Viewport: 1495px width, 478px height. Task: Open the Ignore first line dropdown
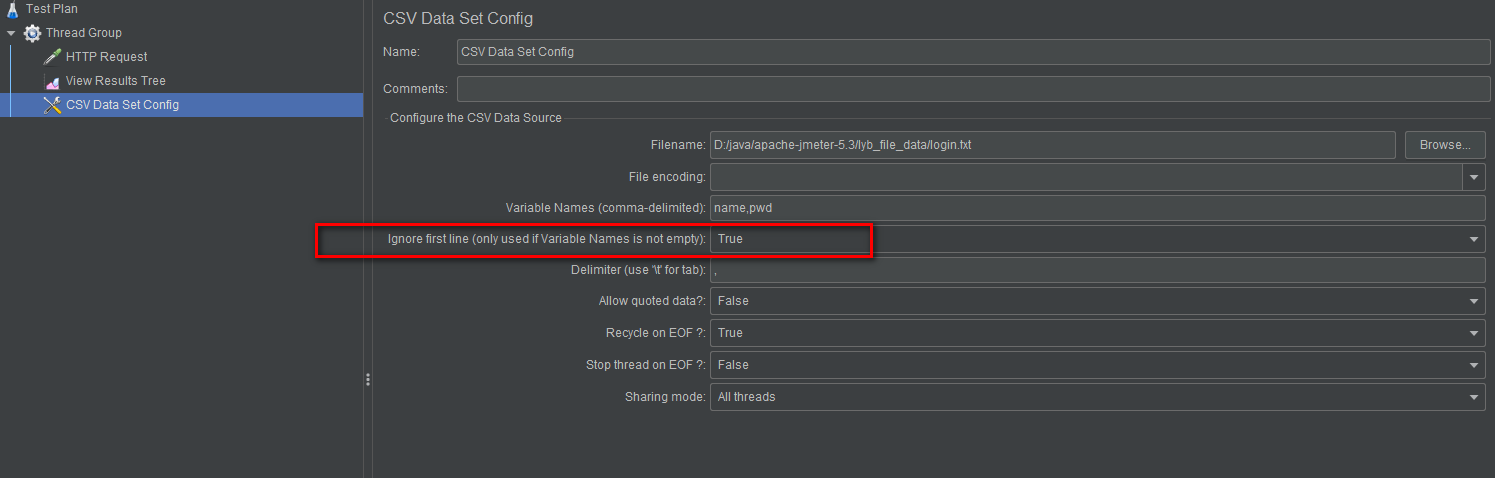tap(1474, 240)
